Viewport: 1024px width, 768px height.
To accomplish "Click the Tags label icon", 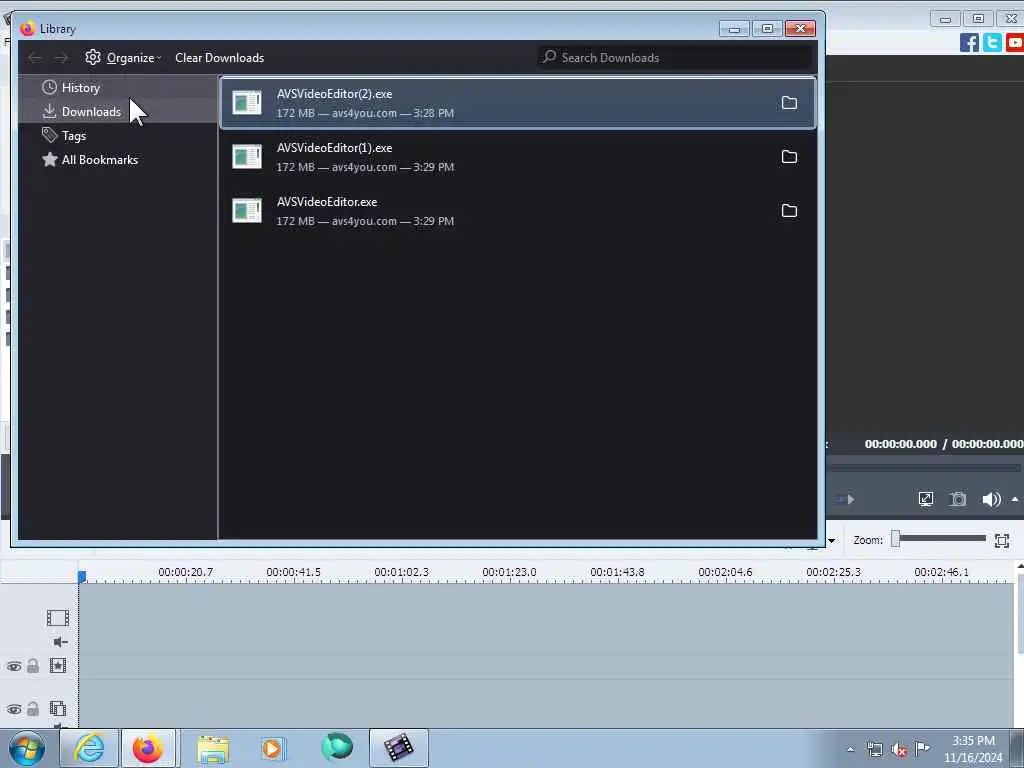I will coord(50,135).
